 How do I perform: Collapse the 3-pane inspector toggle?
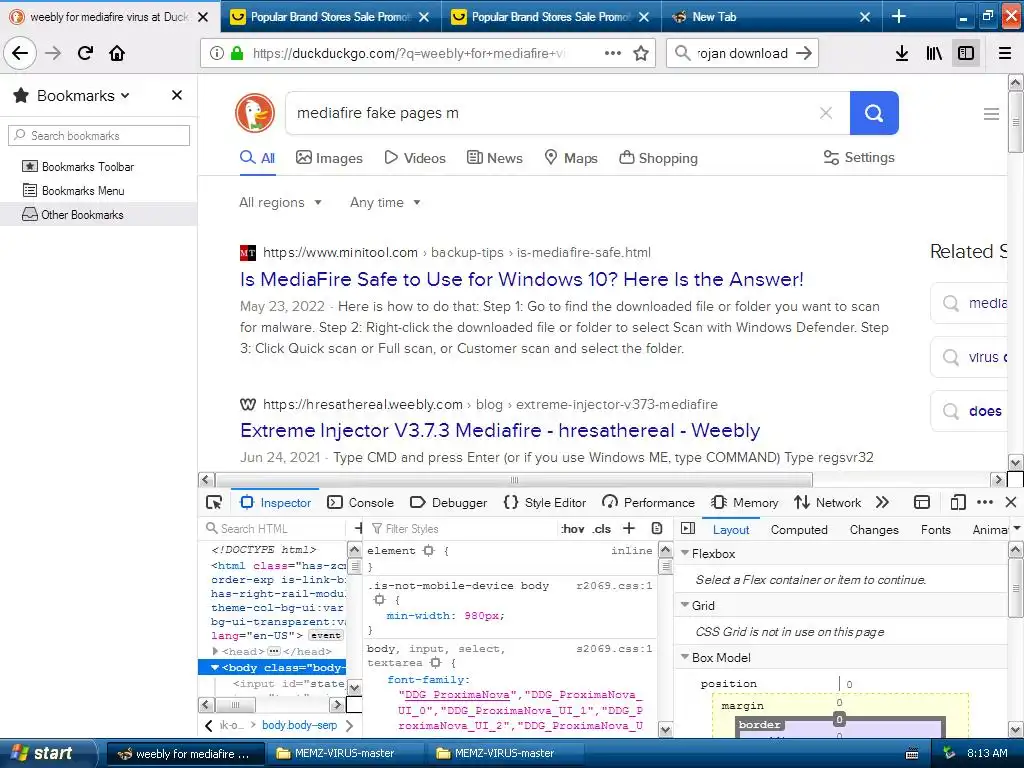tap(688, 528)
